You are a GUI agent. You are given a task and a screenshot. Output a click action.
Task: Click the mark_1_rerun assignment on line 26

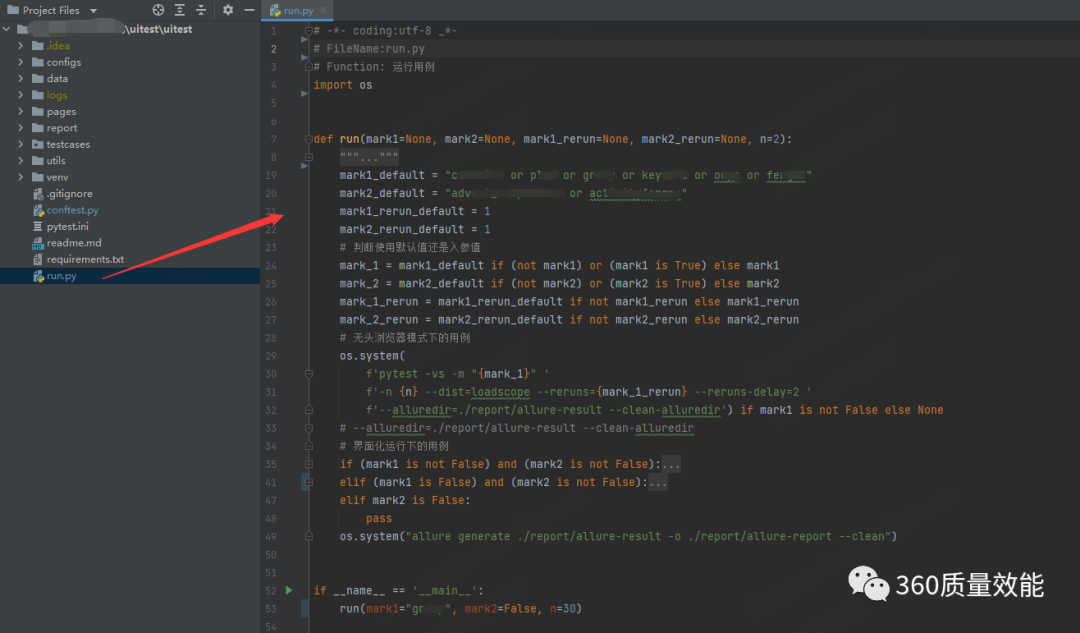point(569,302)
